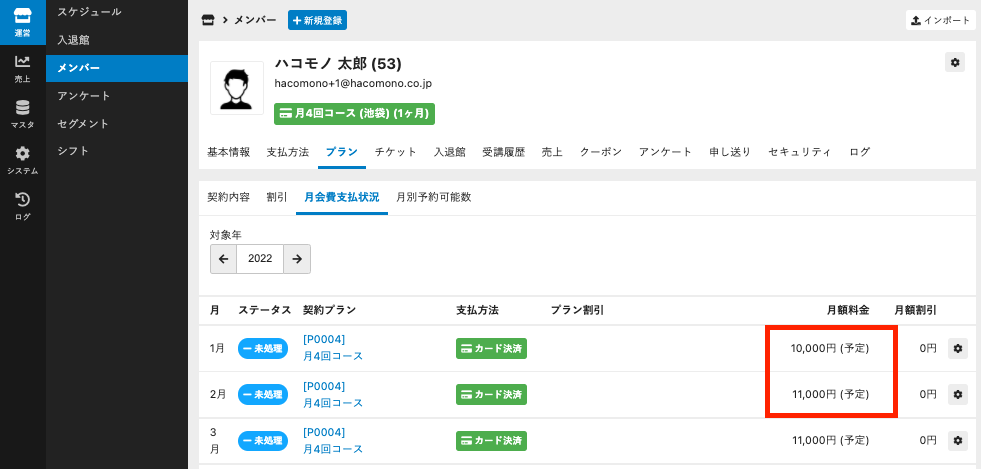Open the [P0004] plan link in 1月 row
The image size is (981, 469).
(x=324, y=340)
